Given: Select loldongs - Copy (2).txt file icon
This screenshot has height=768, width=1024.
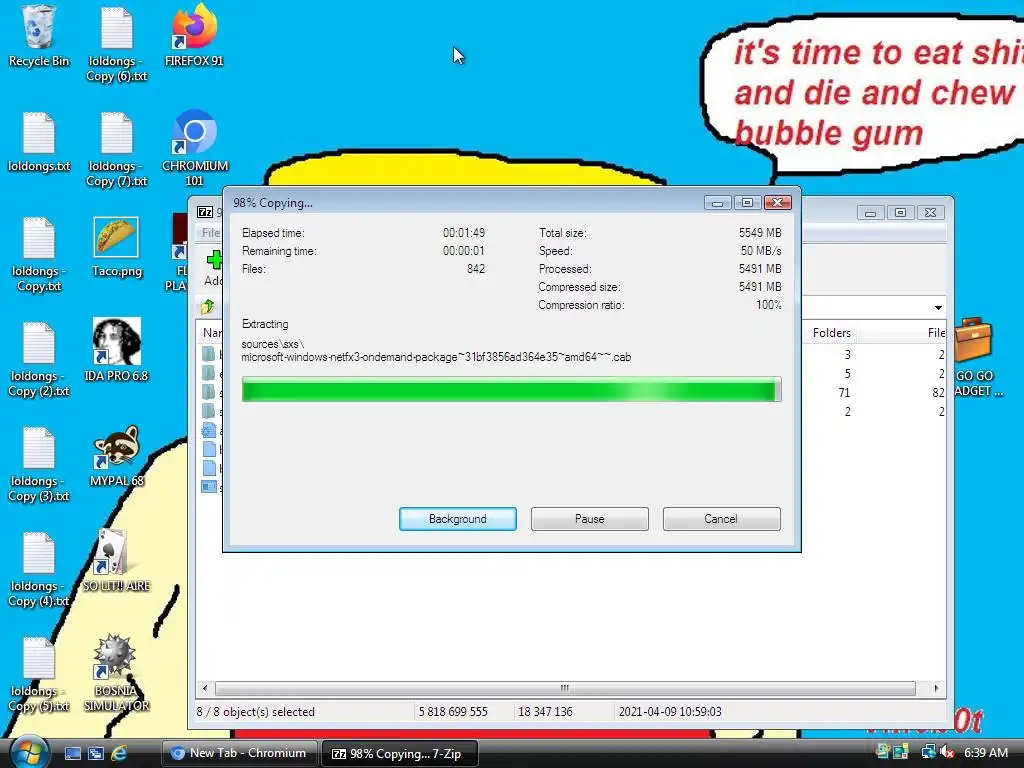Looking at the screenshot, I should pyautogui.click(x=39, y=360).
